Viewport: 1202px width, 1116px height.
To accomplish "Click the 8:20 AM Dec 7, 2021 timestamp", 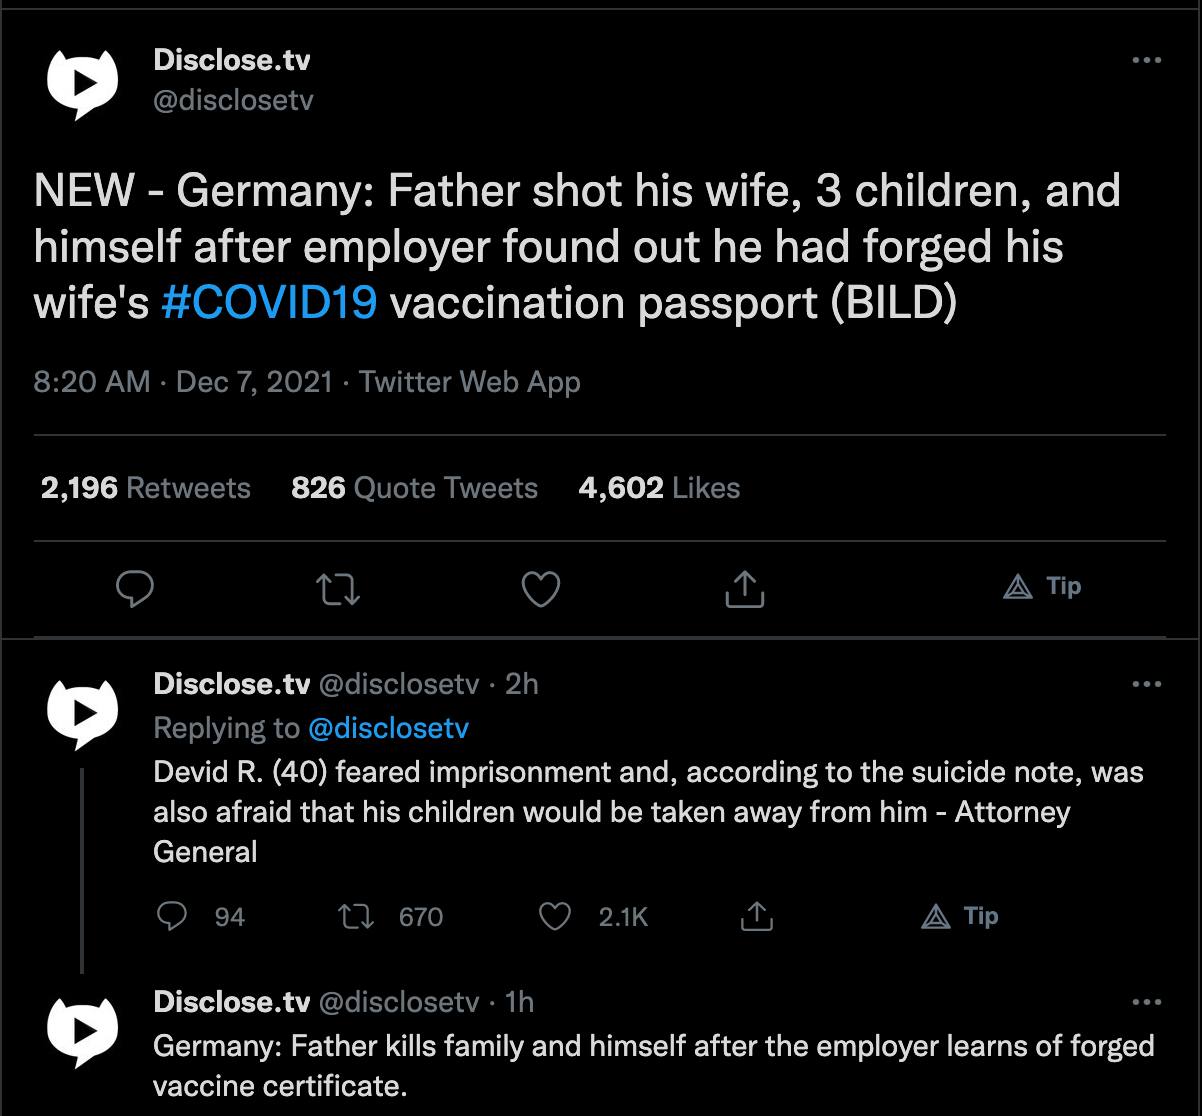I will [x=183, y=382].
